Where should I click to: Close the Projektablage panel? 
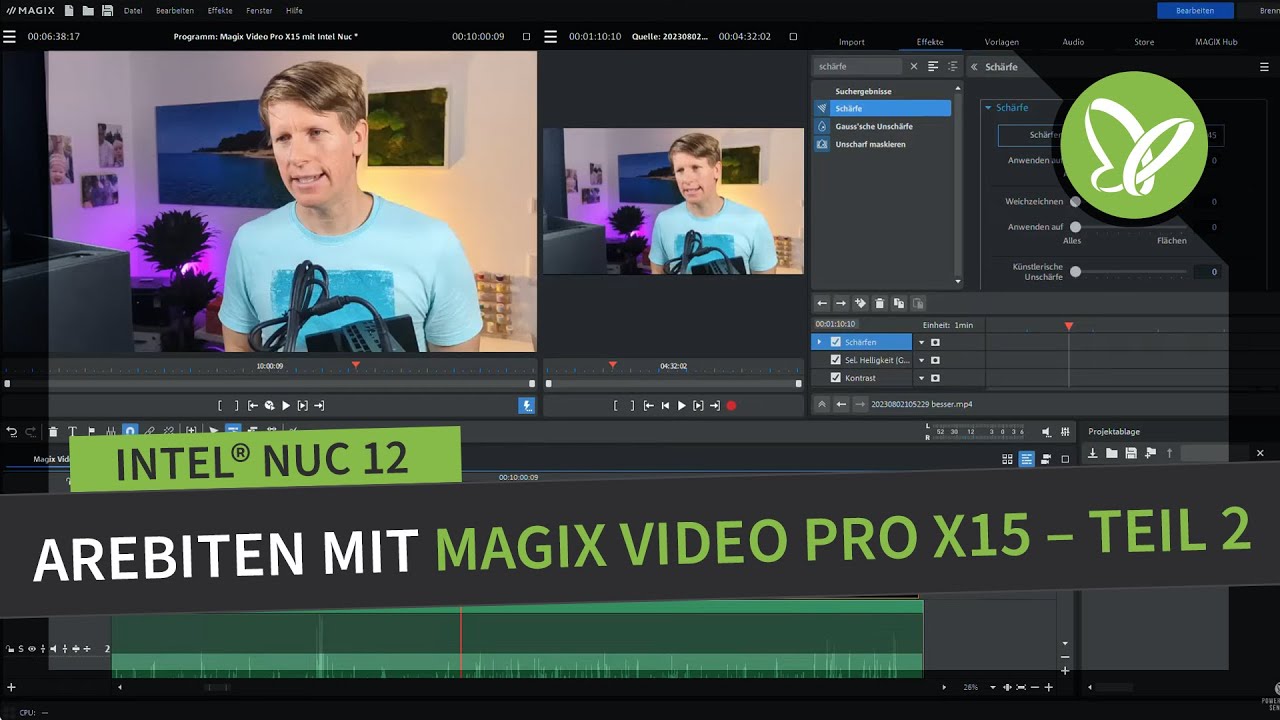coord(1260,453)
